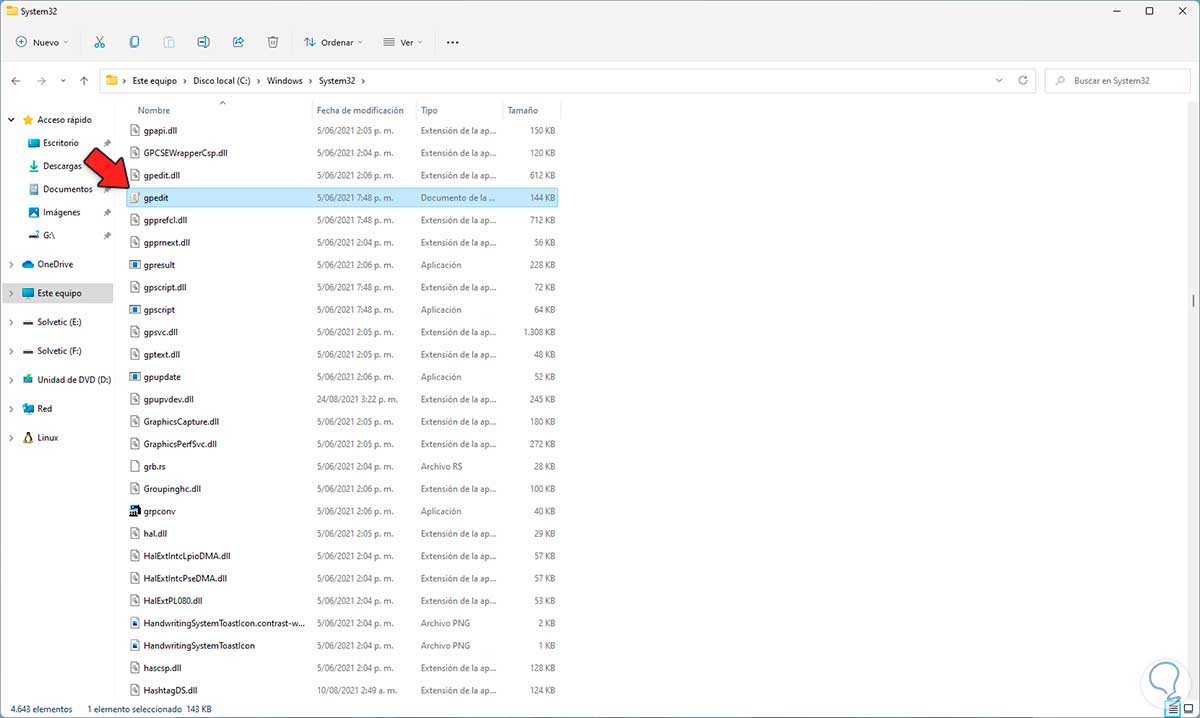Open recent locations dropdown arrow
The height and width of the screenshot is (718, 1200).
[63, 80]
